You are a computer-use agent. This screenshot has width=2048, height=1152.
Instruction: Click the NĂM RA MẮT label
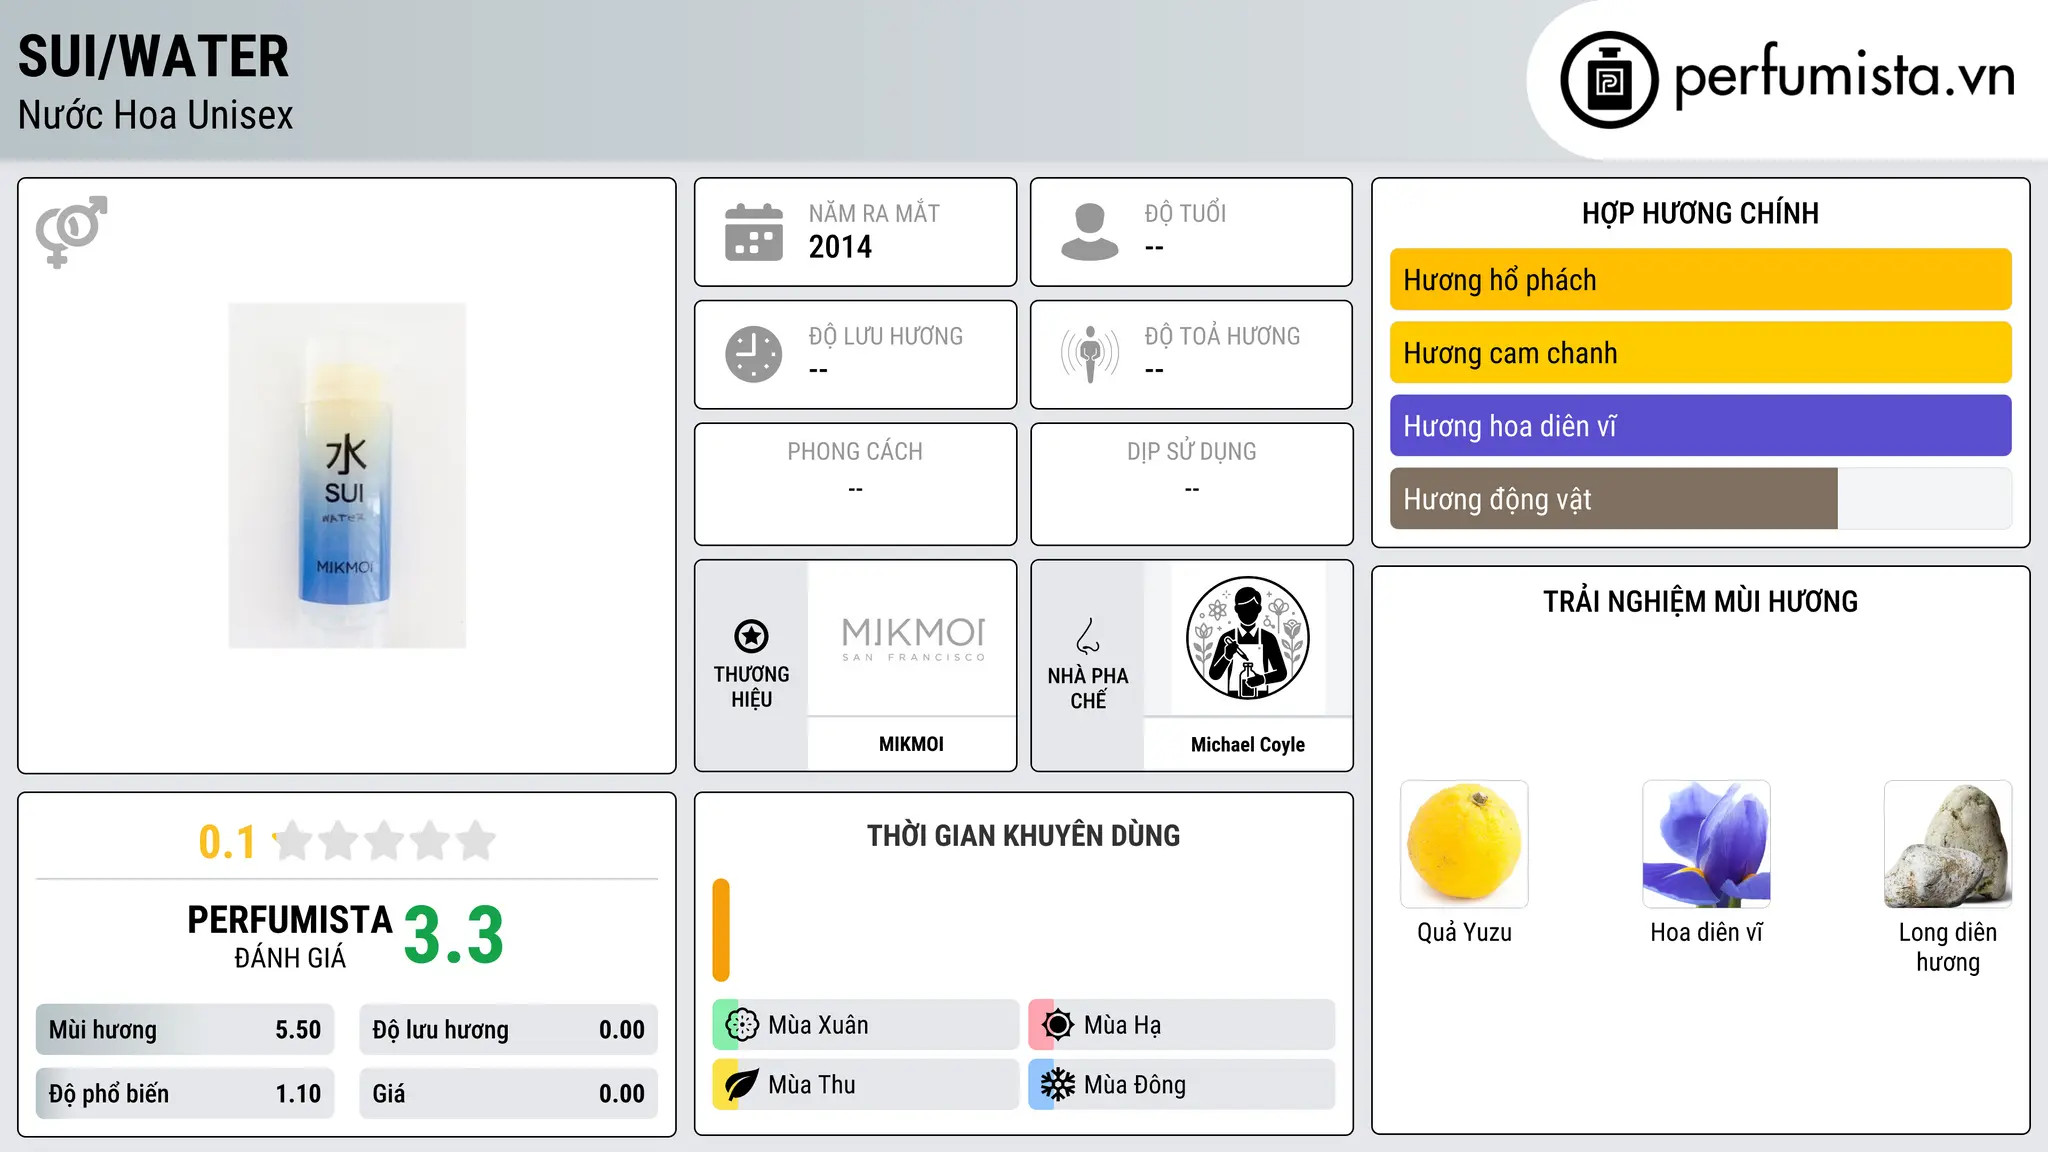pyautogui.click(x=874, y=213)
